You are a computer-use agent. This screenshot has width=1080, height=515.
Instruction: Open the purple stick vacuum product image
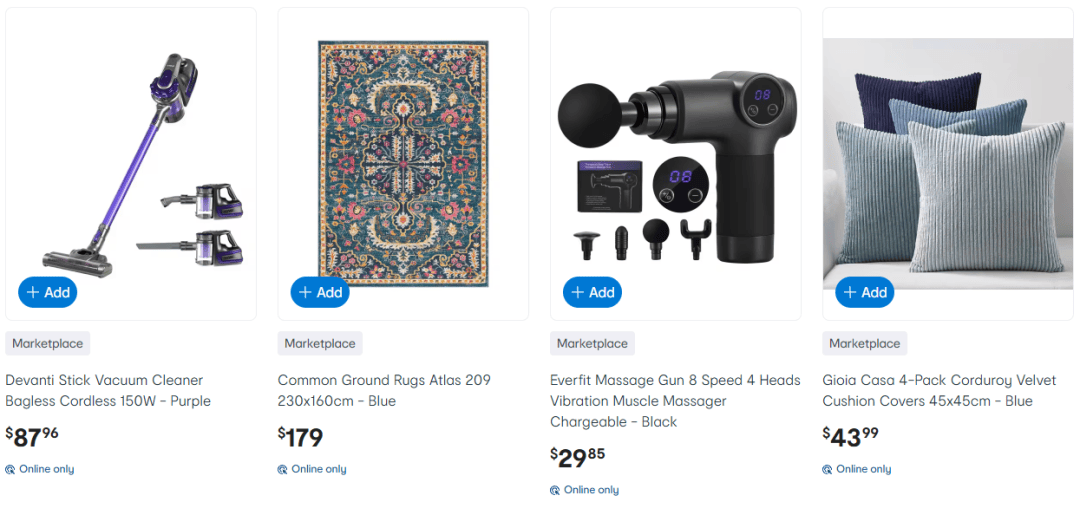pyautogui.click(x=130, y=160)
